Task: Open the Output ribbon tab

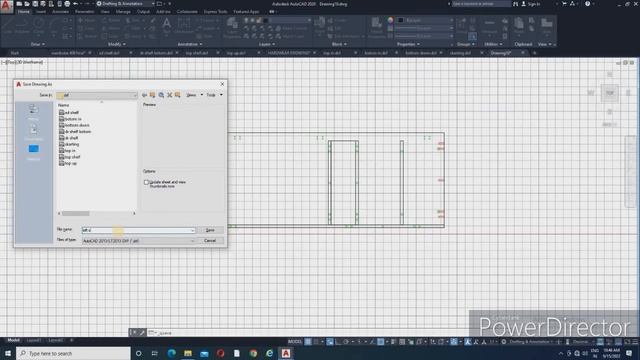Action: (x=143, y=12)
